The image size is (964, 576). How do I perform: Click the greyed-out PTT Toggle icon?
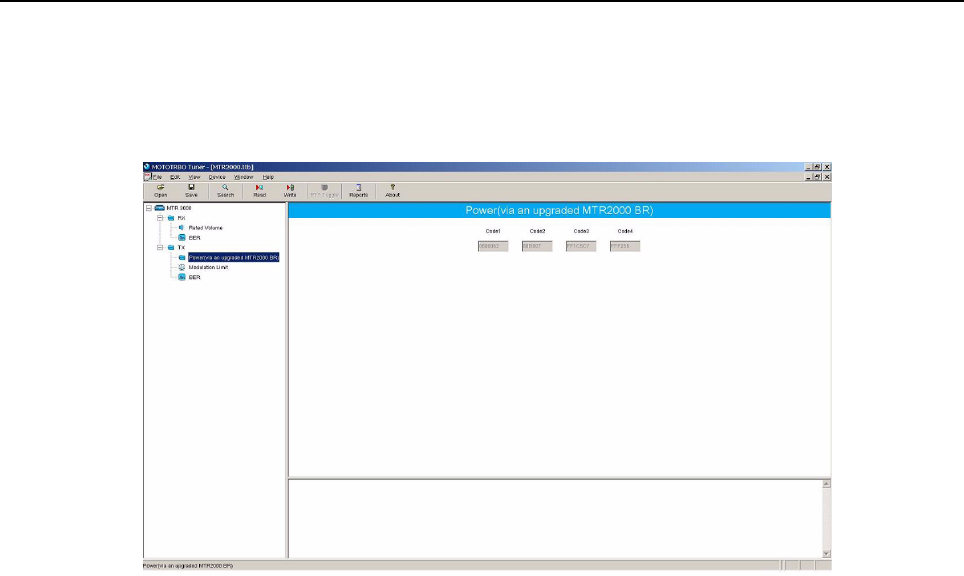click(x=325, y=187)
